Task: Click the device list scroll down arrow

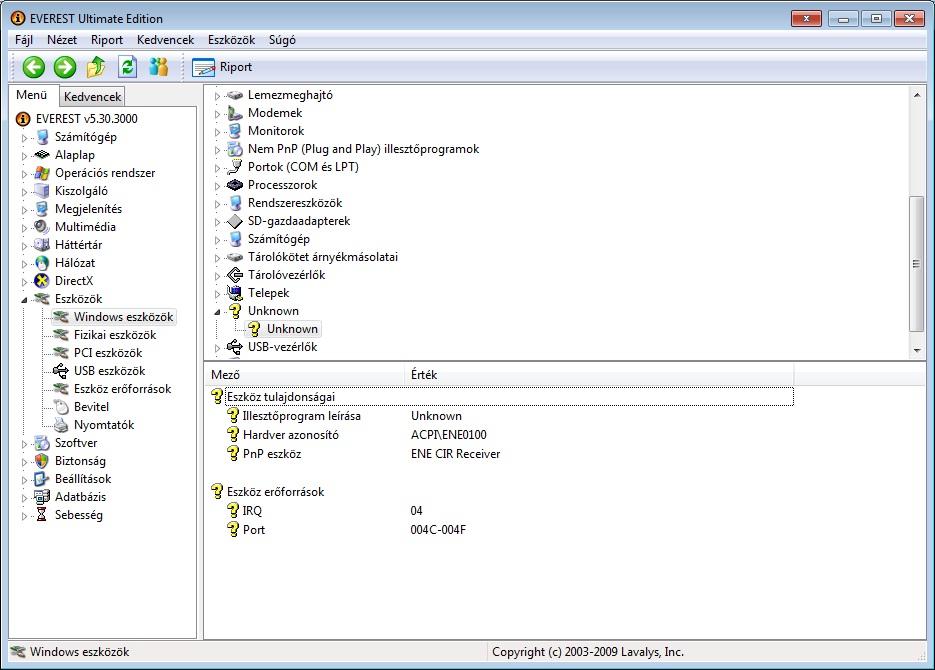Action: point(917,351)
